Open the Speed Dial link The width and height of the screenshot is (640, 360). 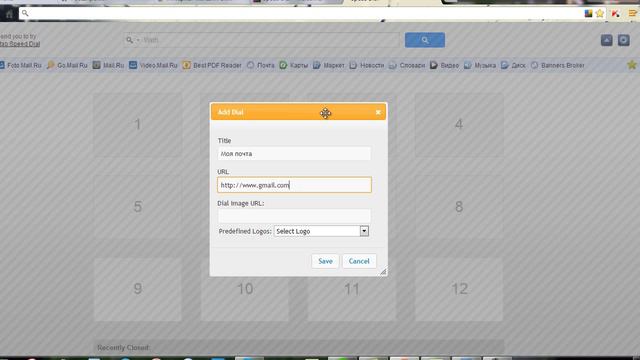coord(20,44)
